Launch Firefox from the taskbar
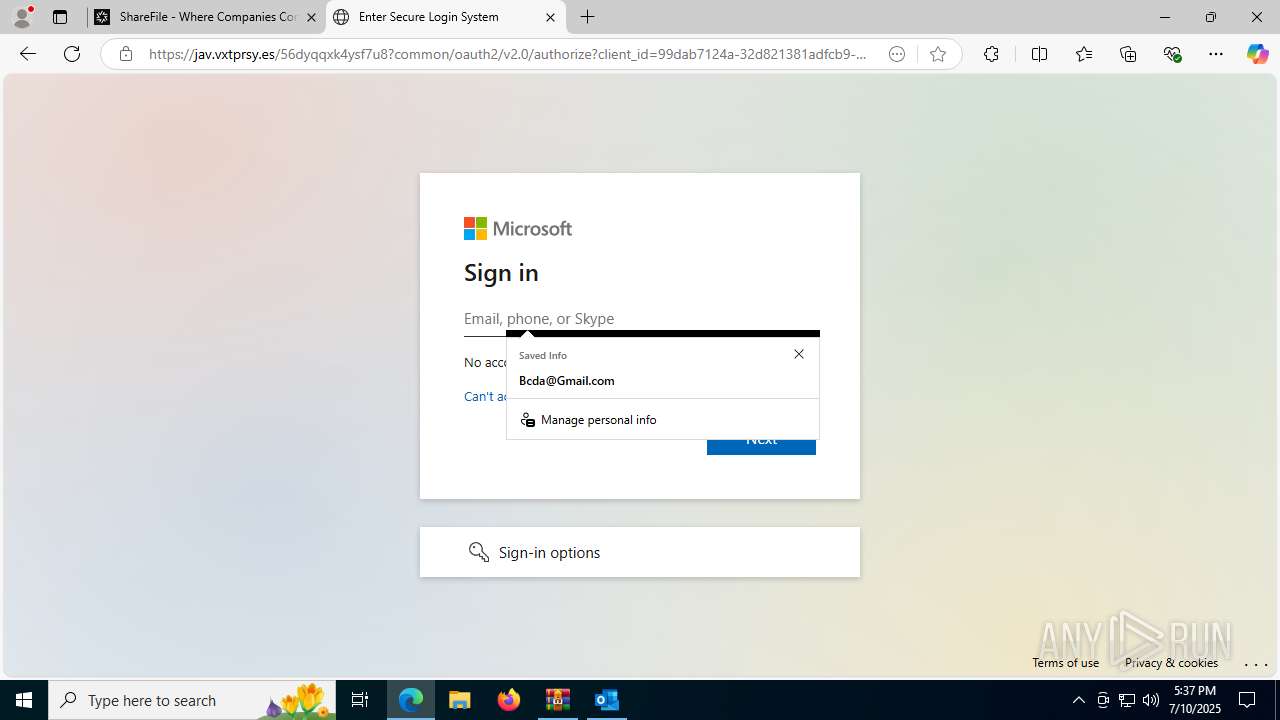This screenshot has width=1280, height=720. click(509, 700)
